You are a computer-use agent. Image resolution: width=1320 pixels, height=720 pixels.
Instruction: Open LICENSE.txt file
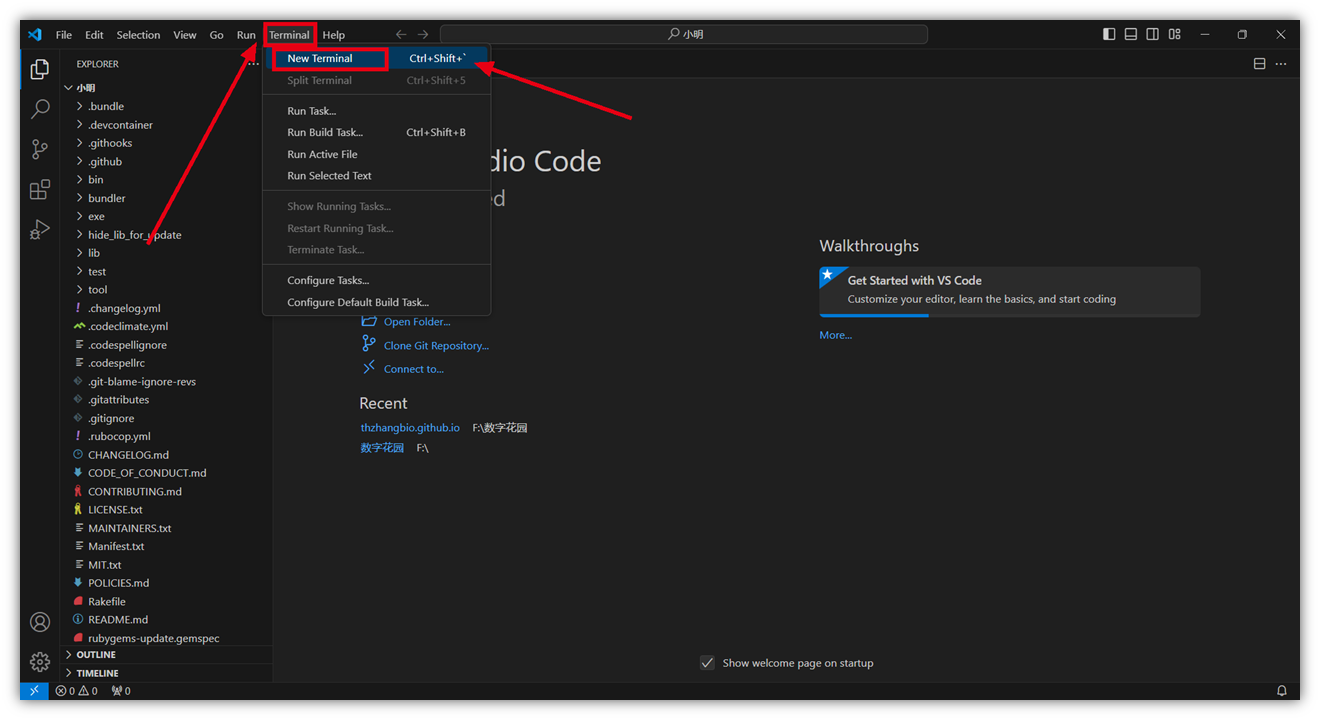115,510
